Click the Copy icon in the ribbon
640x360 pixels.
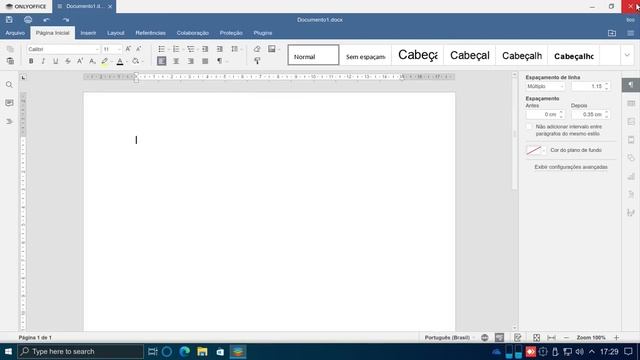tap(10, 49)
